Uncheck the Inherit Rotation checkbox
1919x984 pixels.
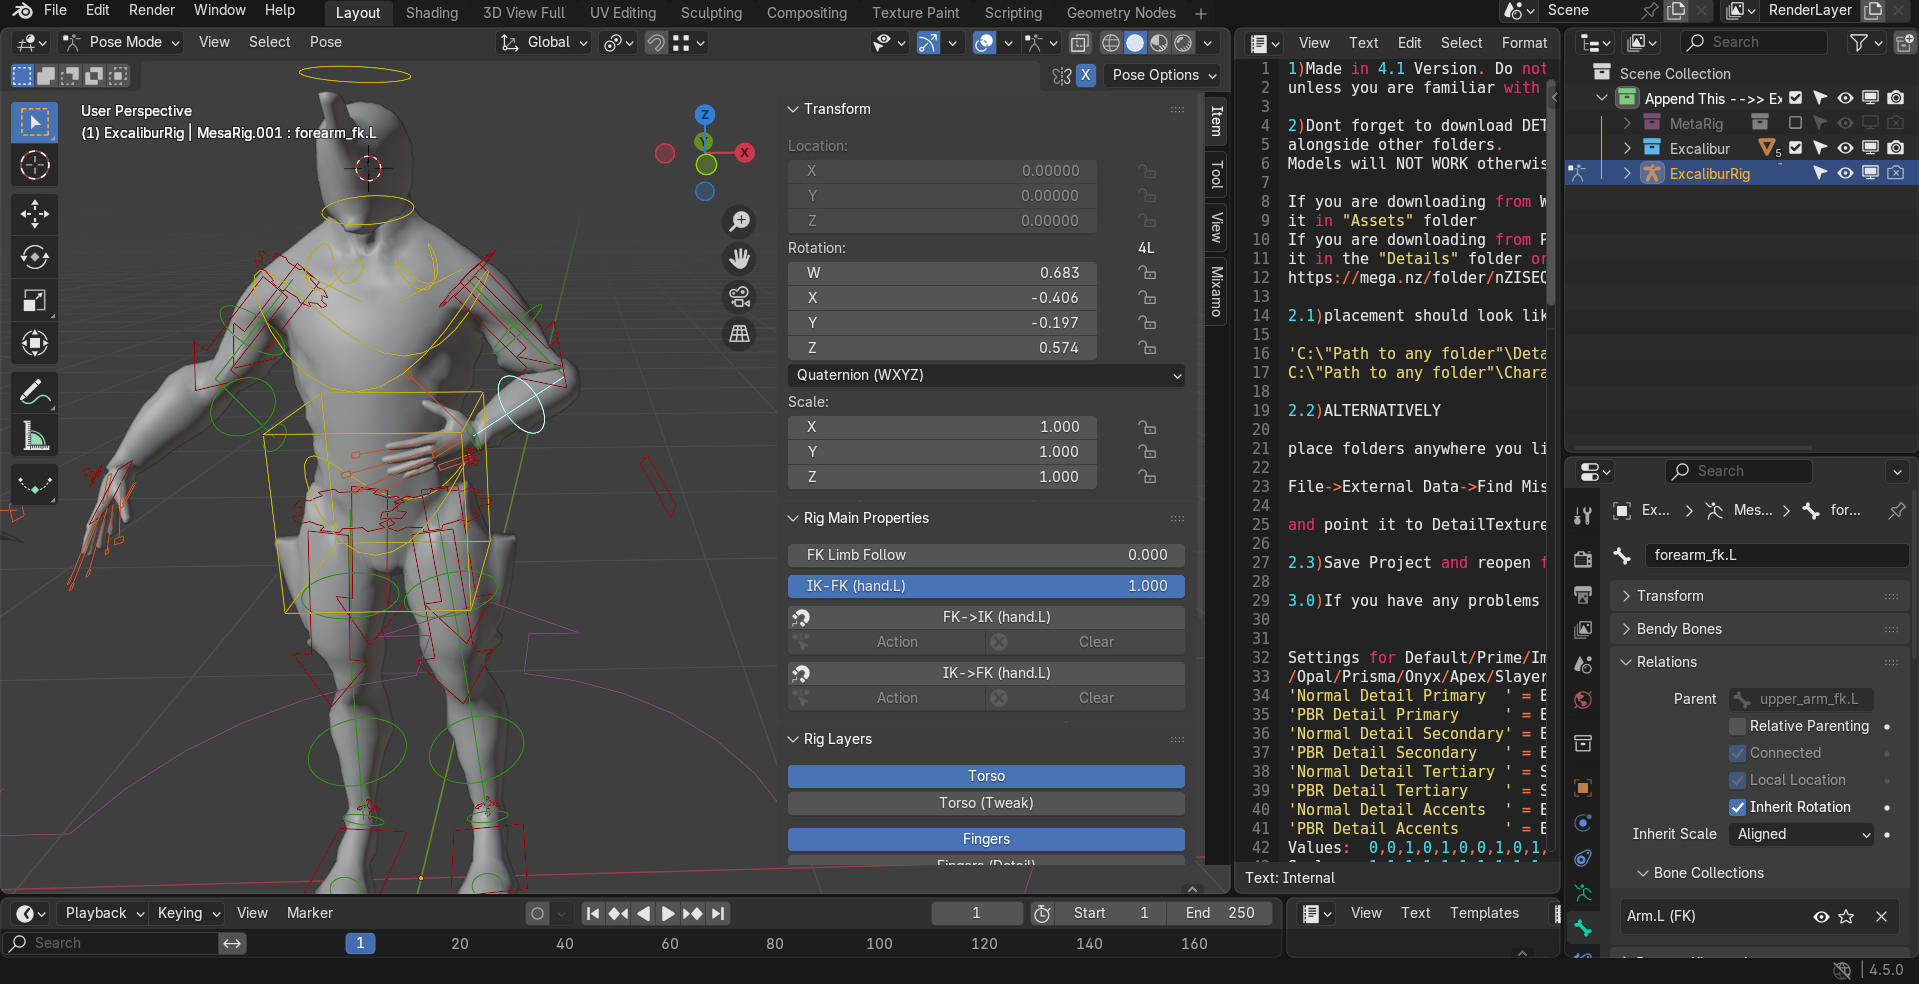click(1738, 807)
